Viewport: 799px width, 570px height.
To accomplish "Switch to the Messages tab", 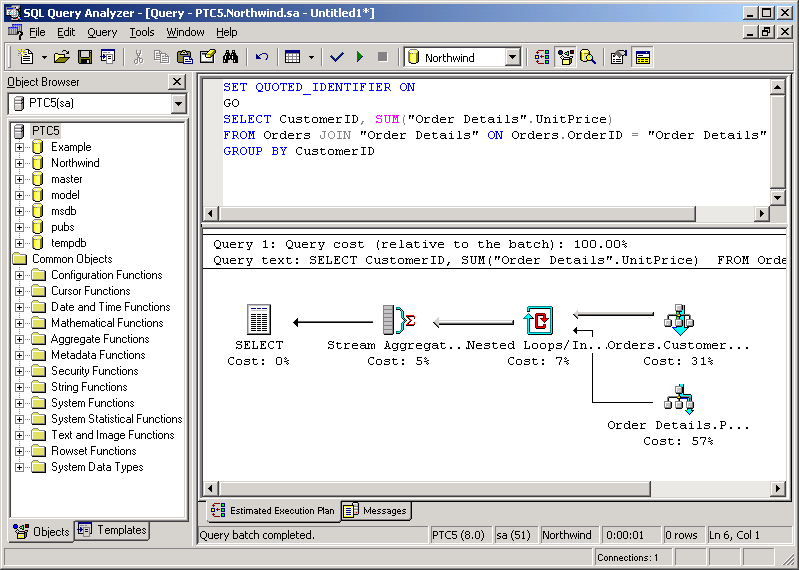I will [376, 511].
